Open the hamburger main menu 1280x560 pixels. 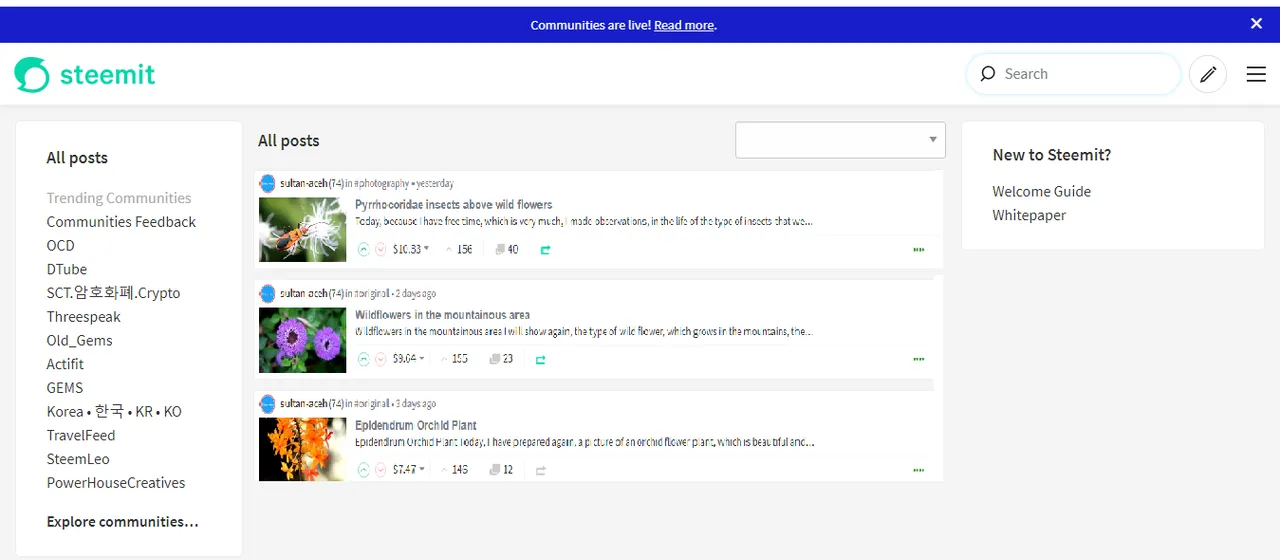tap(1256, 74)
